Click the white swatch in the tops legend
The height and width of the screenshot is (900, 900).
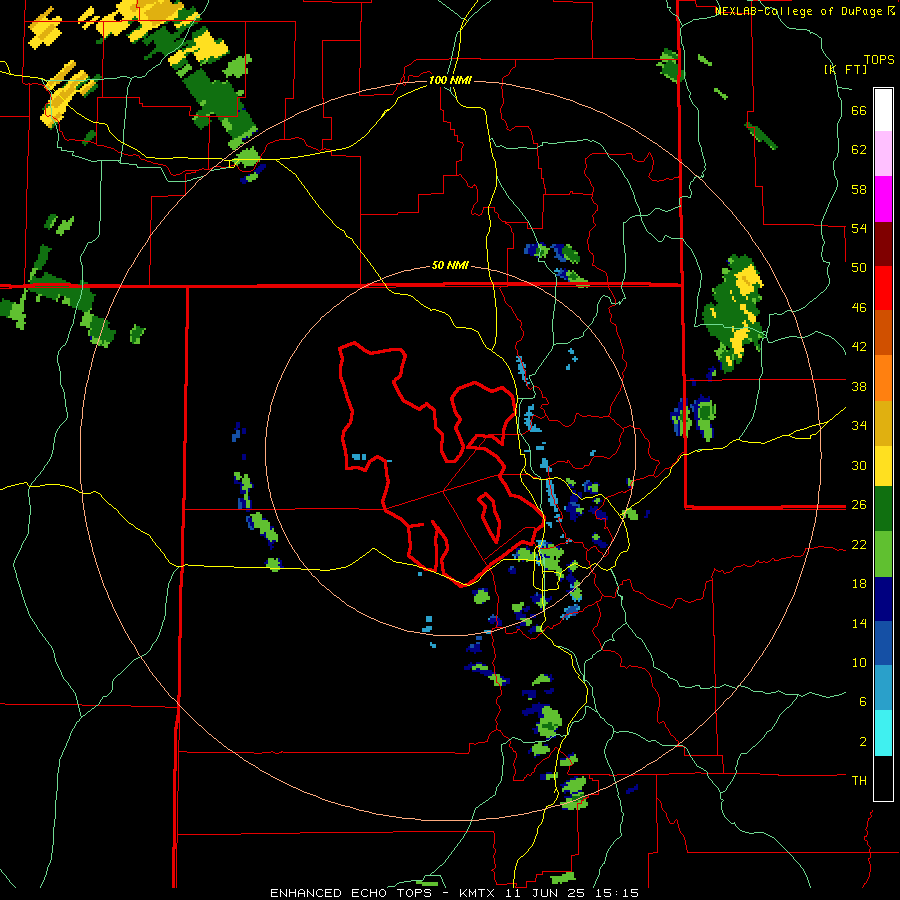click(883, 110)
